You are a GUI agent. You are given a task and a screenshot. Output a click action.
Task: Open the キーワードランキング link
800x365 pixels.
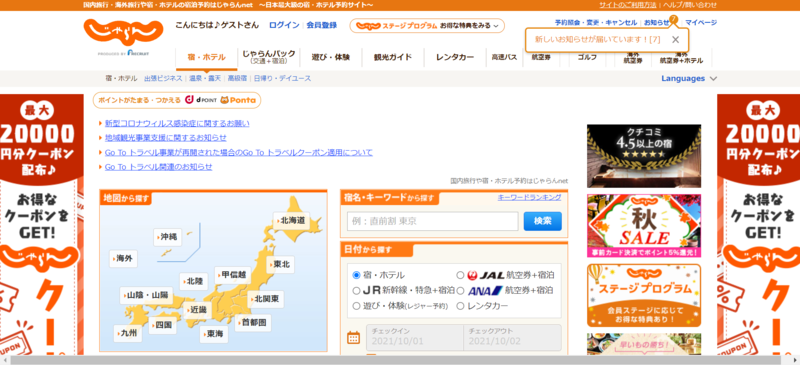tap(529, 198)
